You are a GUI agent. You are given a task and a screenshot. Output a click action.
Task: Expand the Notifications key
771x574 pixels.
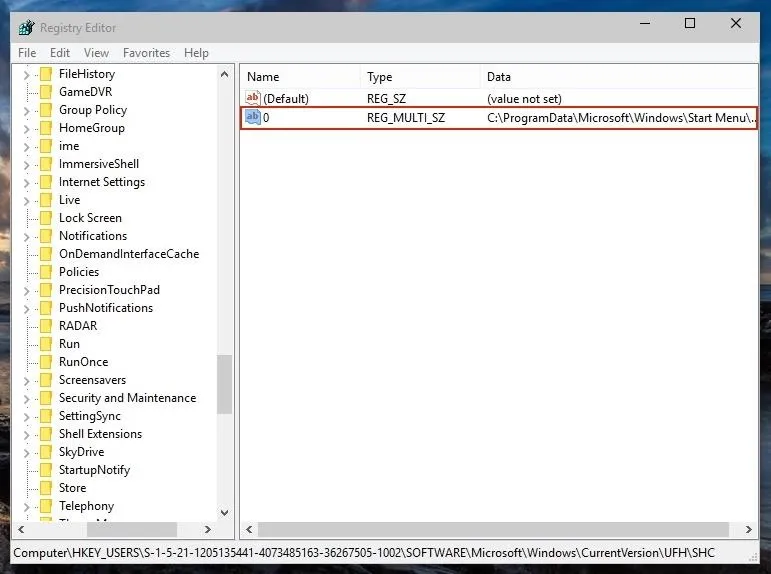[27, 237]
